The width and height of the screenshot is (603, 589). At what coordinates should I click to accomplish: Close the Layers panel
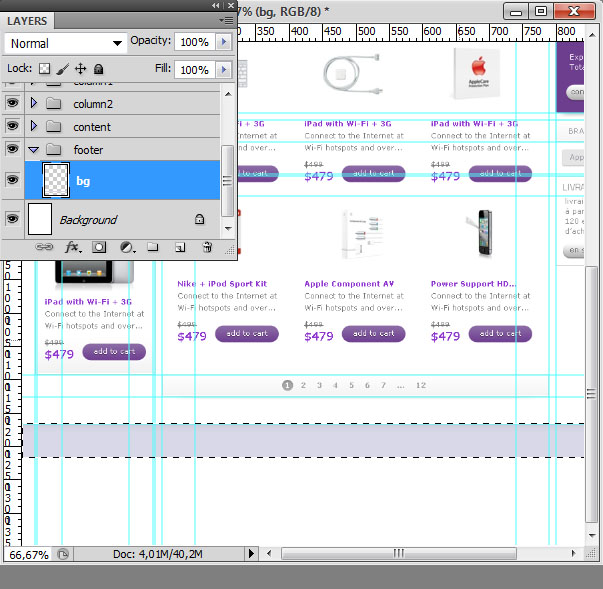tap(230, 5)
